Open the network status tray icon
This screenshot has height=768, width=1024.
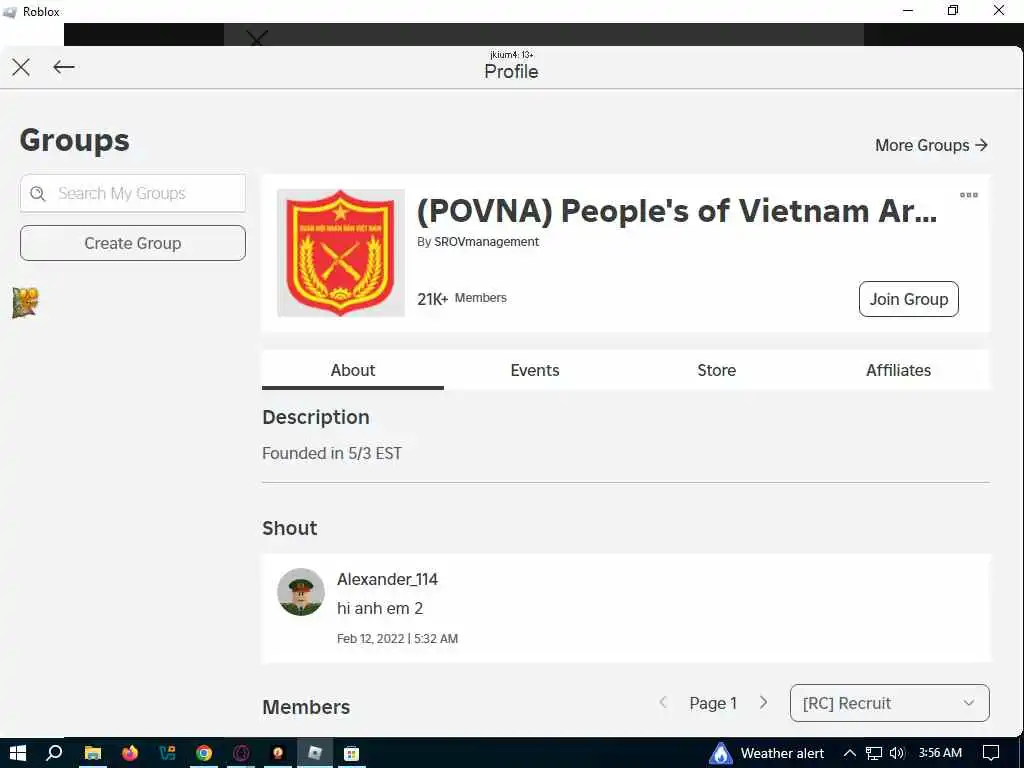874,753
